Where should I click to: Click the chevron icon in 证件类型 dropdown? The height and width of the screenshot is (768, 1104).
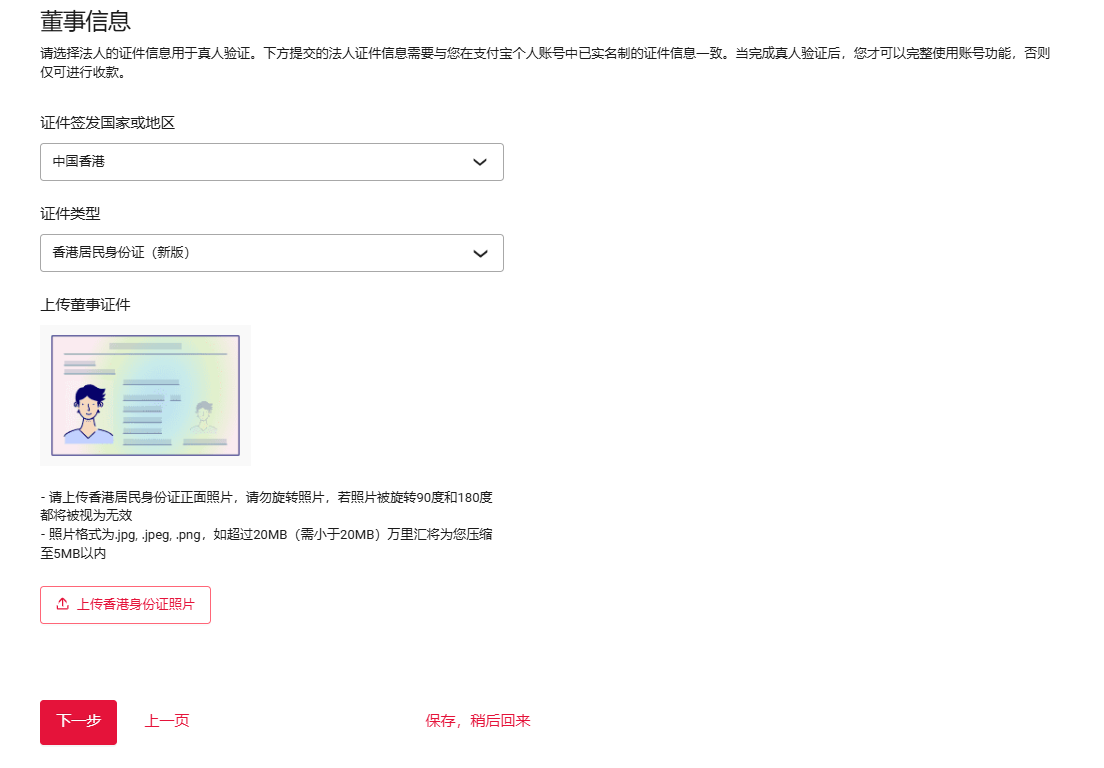[x=480, y=253]
